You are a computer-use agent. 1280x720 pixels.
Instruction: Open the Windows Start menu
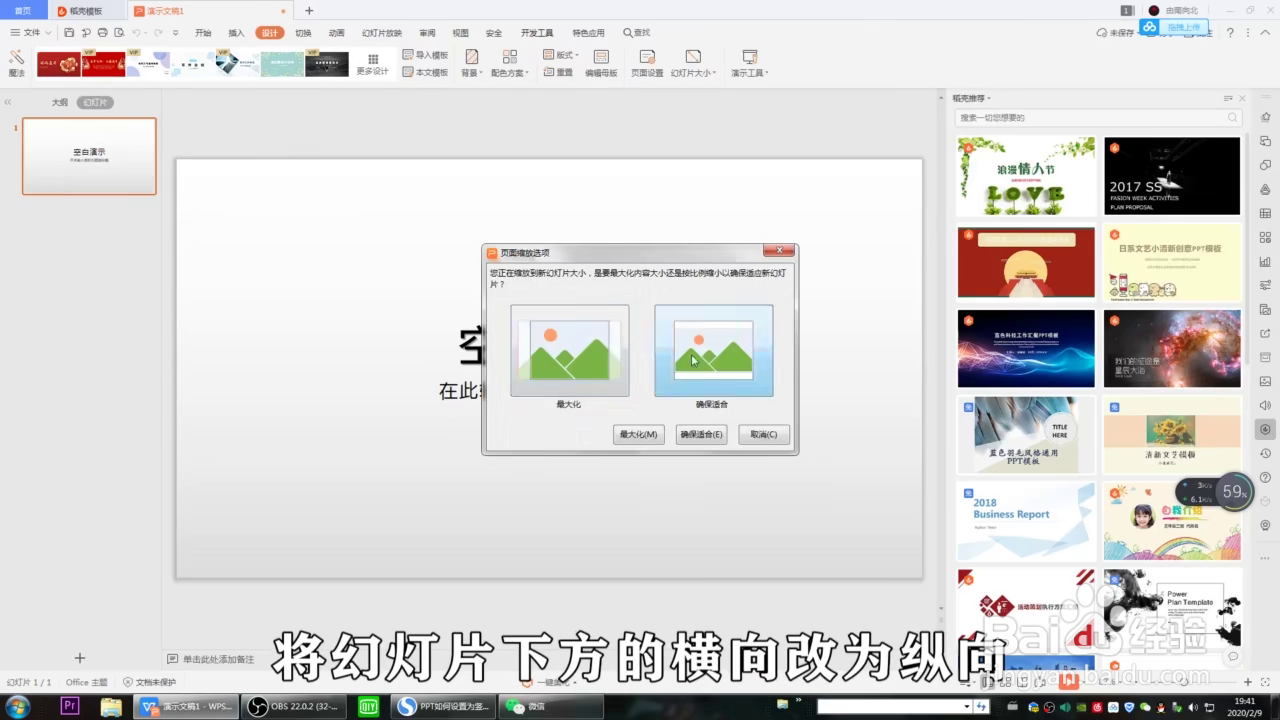(17, 706)
